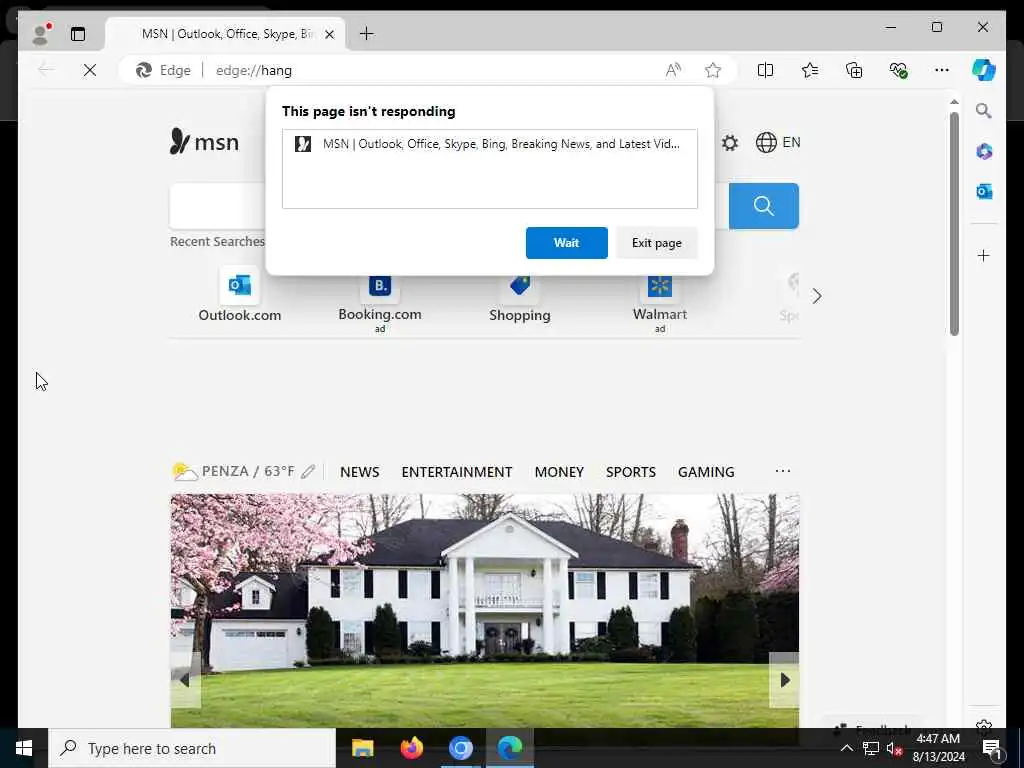Select the MSN browser tab
The image size is (1024, 768).
[x=225, y=34]
